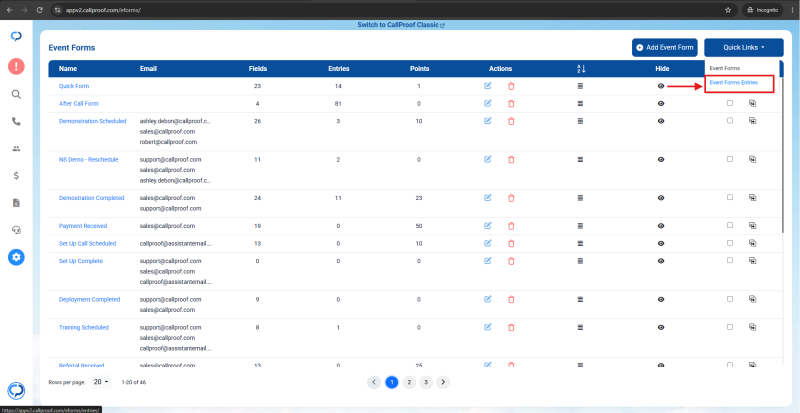Duplicate the Demonstration Scheduled form
Viewport: 800px width, 413px height.
[x=752, y=121]
